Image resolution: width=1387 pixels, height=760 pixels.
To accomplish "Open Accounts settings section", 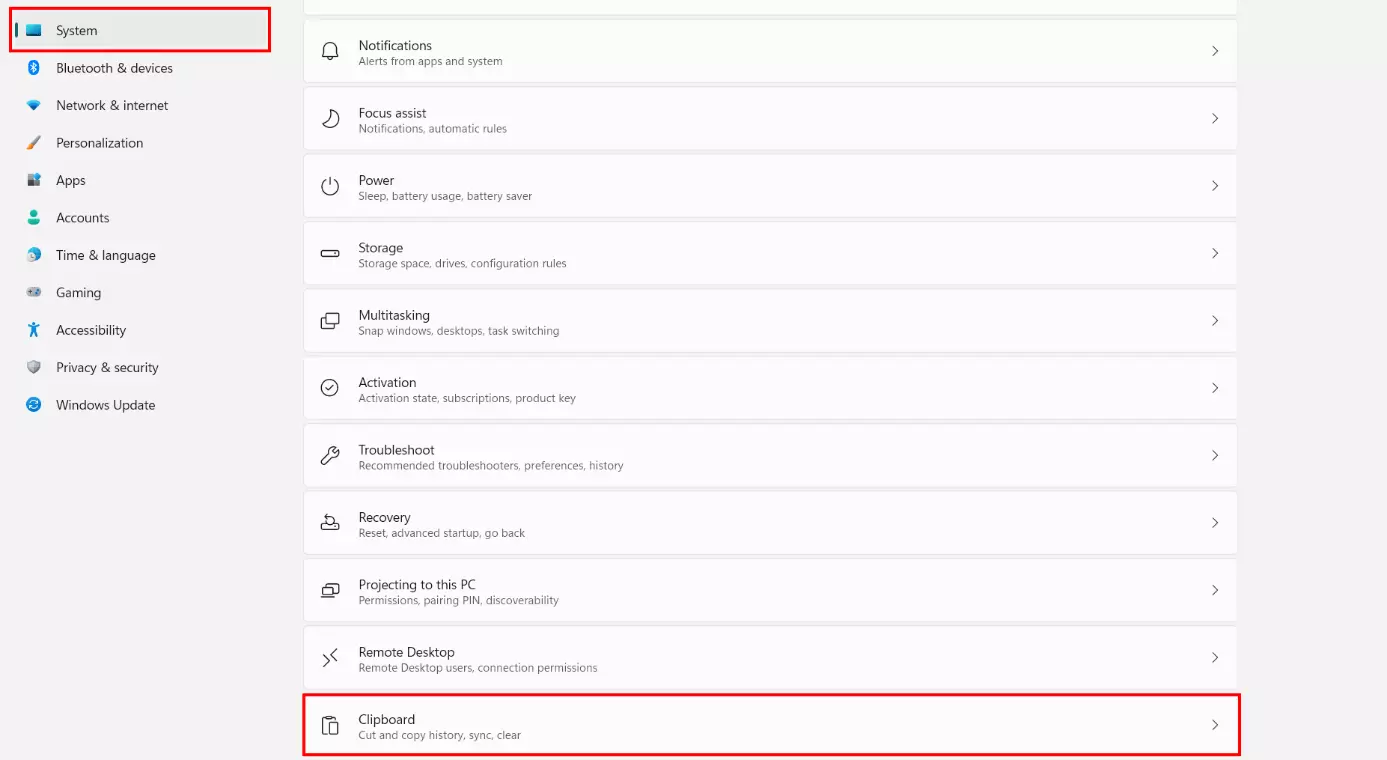I will coord(82,218).
